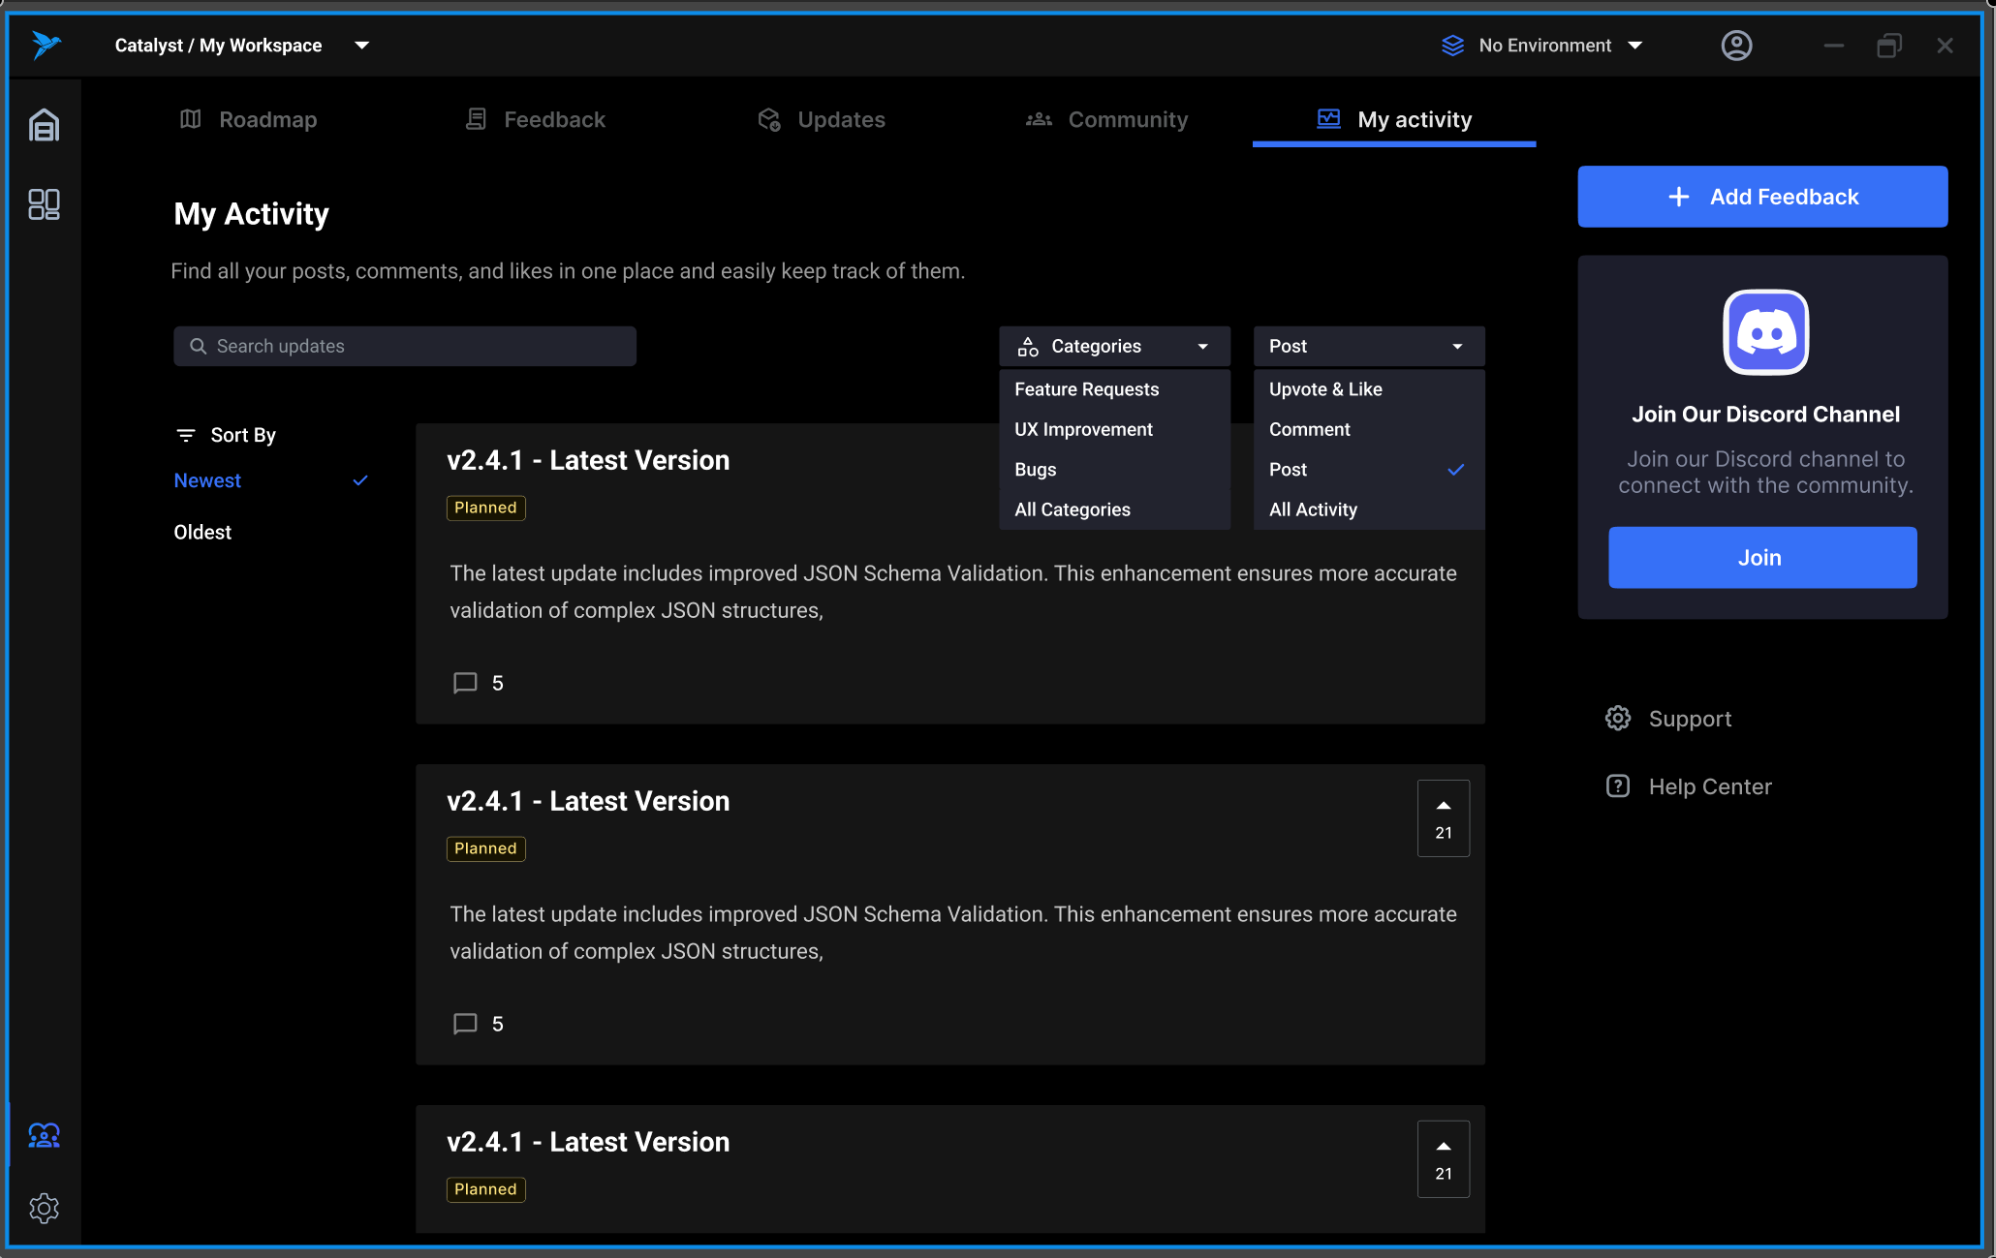Click the dashboard grid sidebar icon

45,203
